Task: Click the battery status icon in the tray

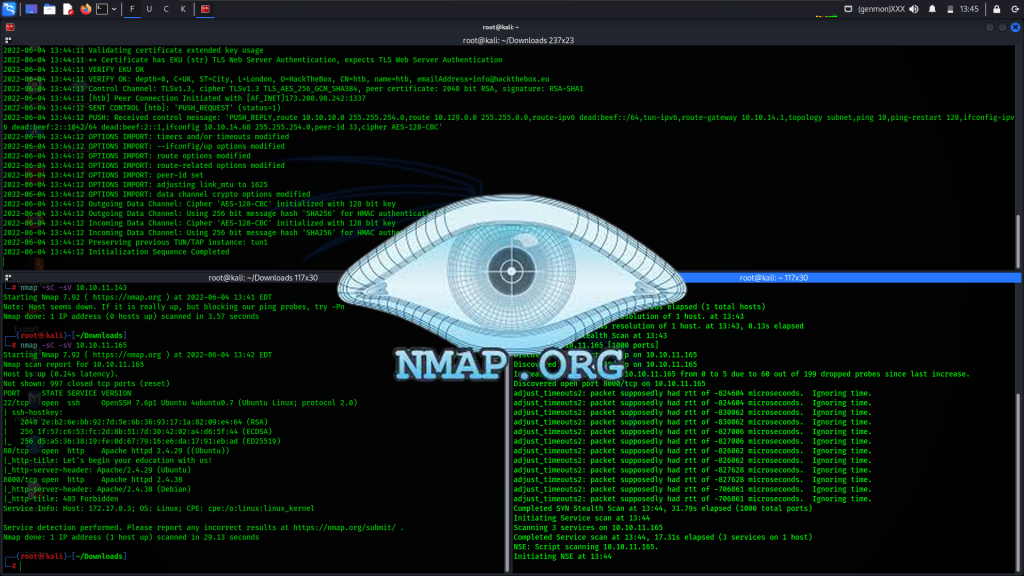Action: pyautogui.click(x=951, y=8)
